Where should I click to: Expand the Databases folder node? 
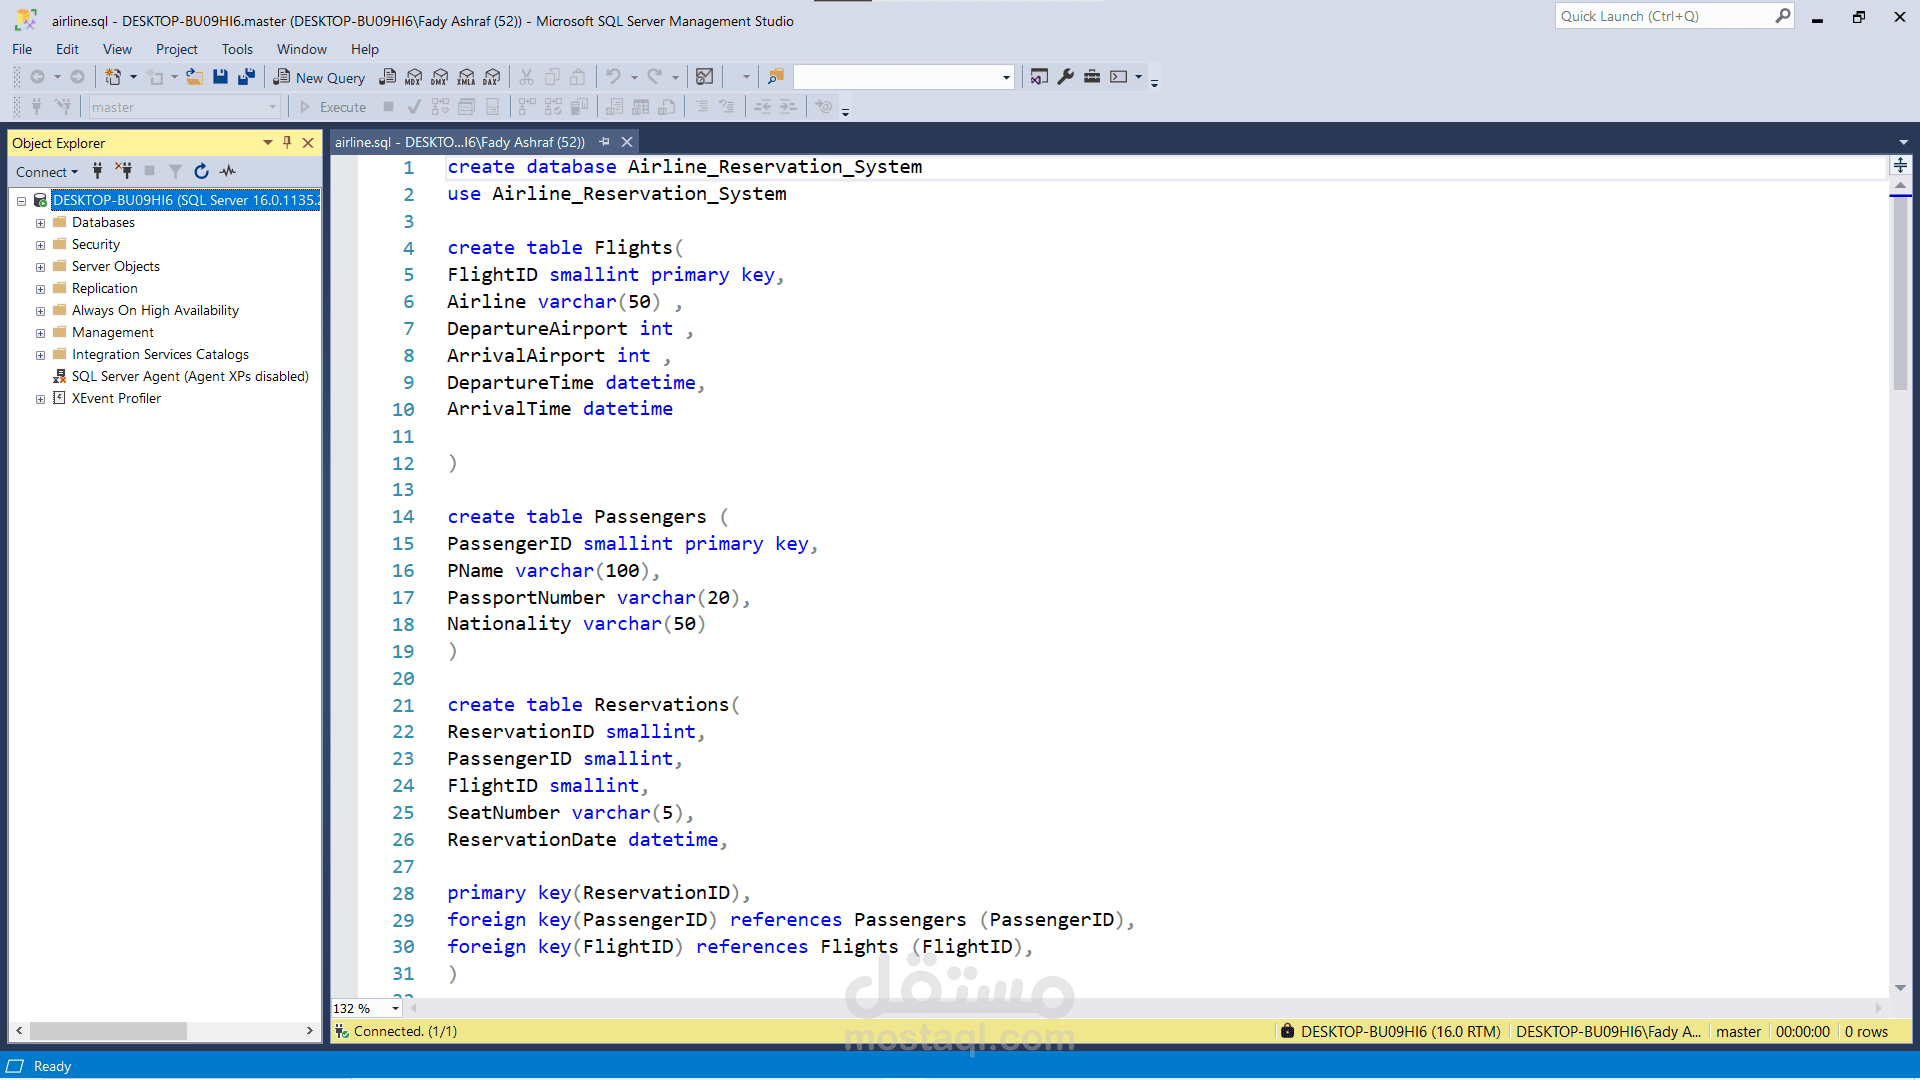pos(40,223)
